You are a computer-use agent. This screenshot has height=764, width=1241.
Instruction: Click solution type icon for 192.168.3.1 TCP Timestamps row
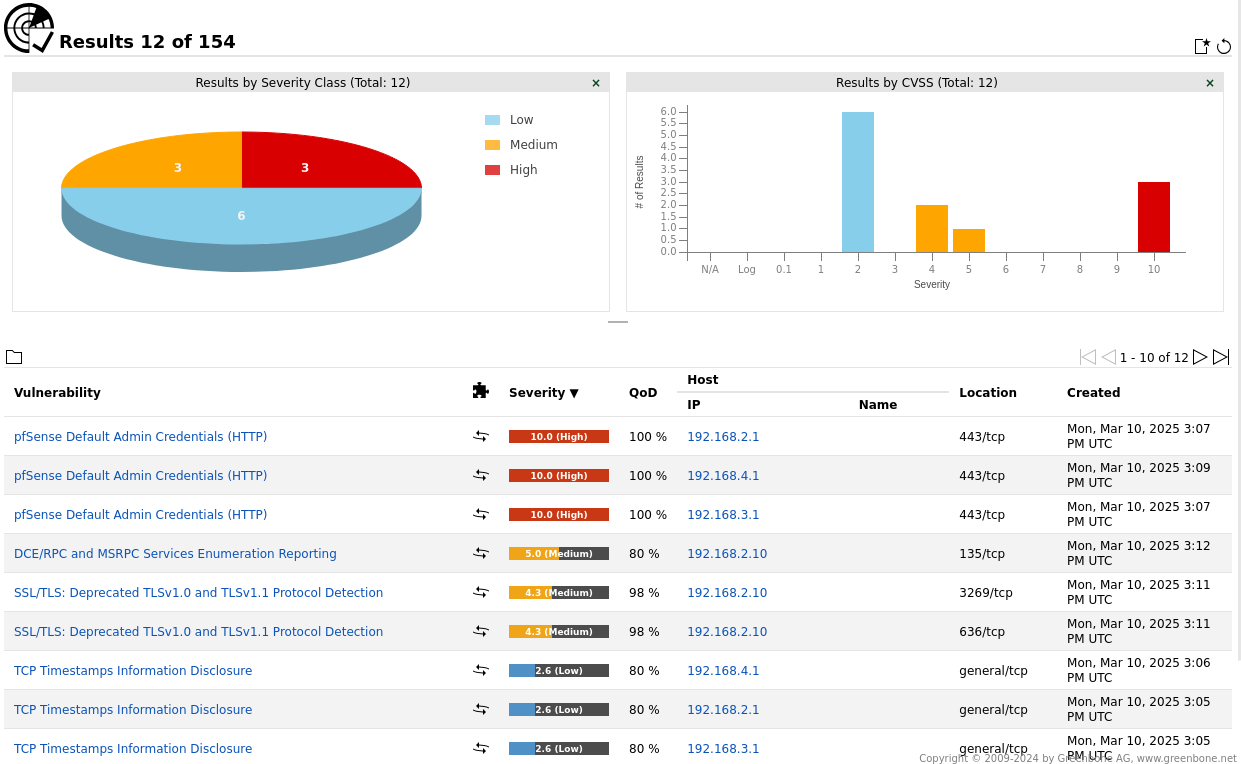click(481, 748)
